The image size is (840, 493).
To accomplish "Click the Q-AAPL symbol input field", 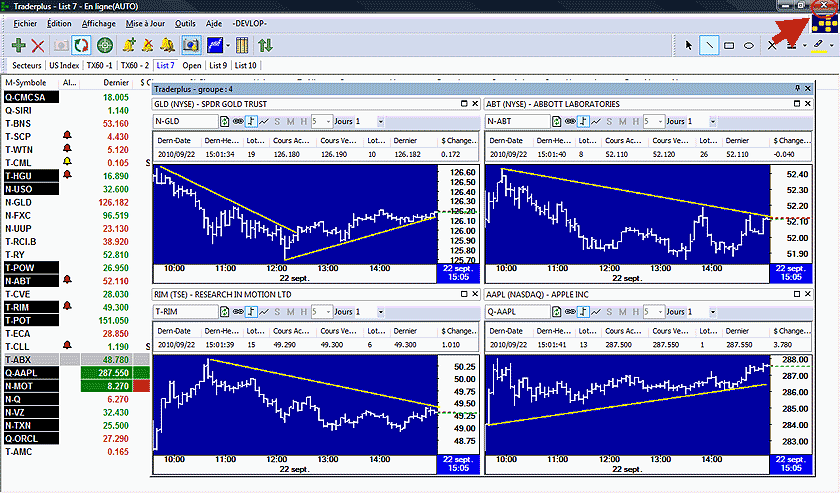I will (518, 312).
